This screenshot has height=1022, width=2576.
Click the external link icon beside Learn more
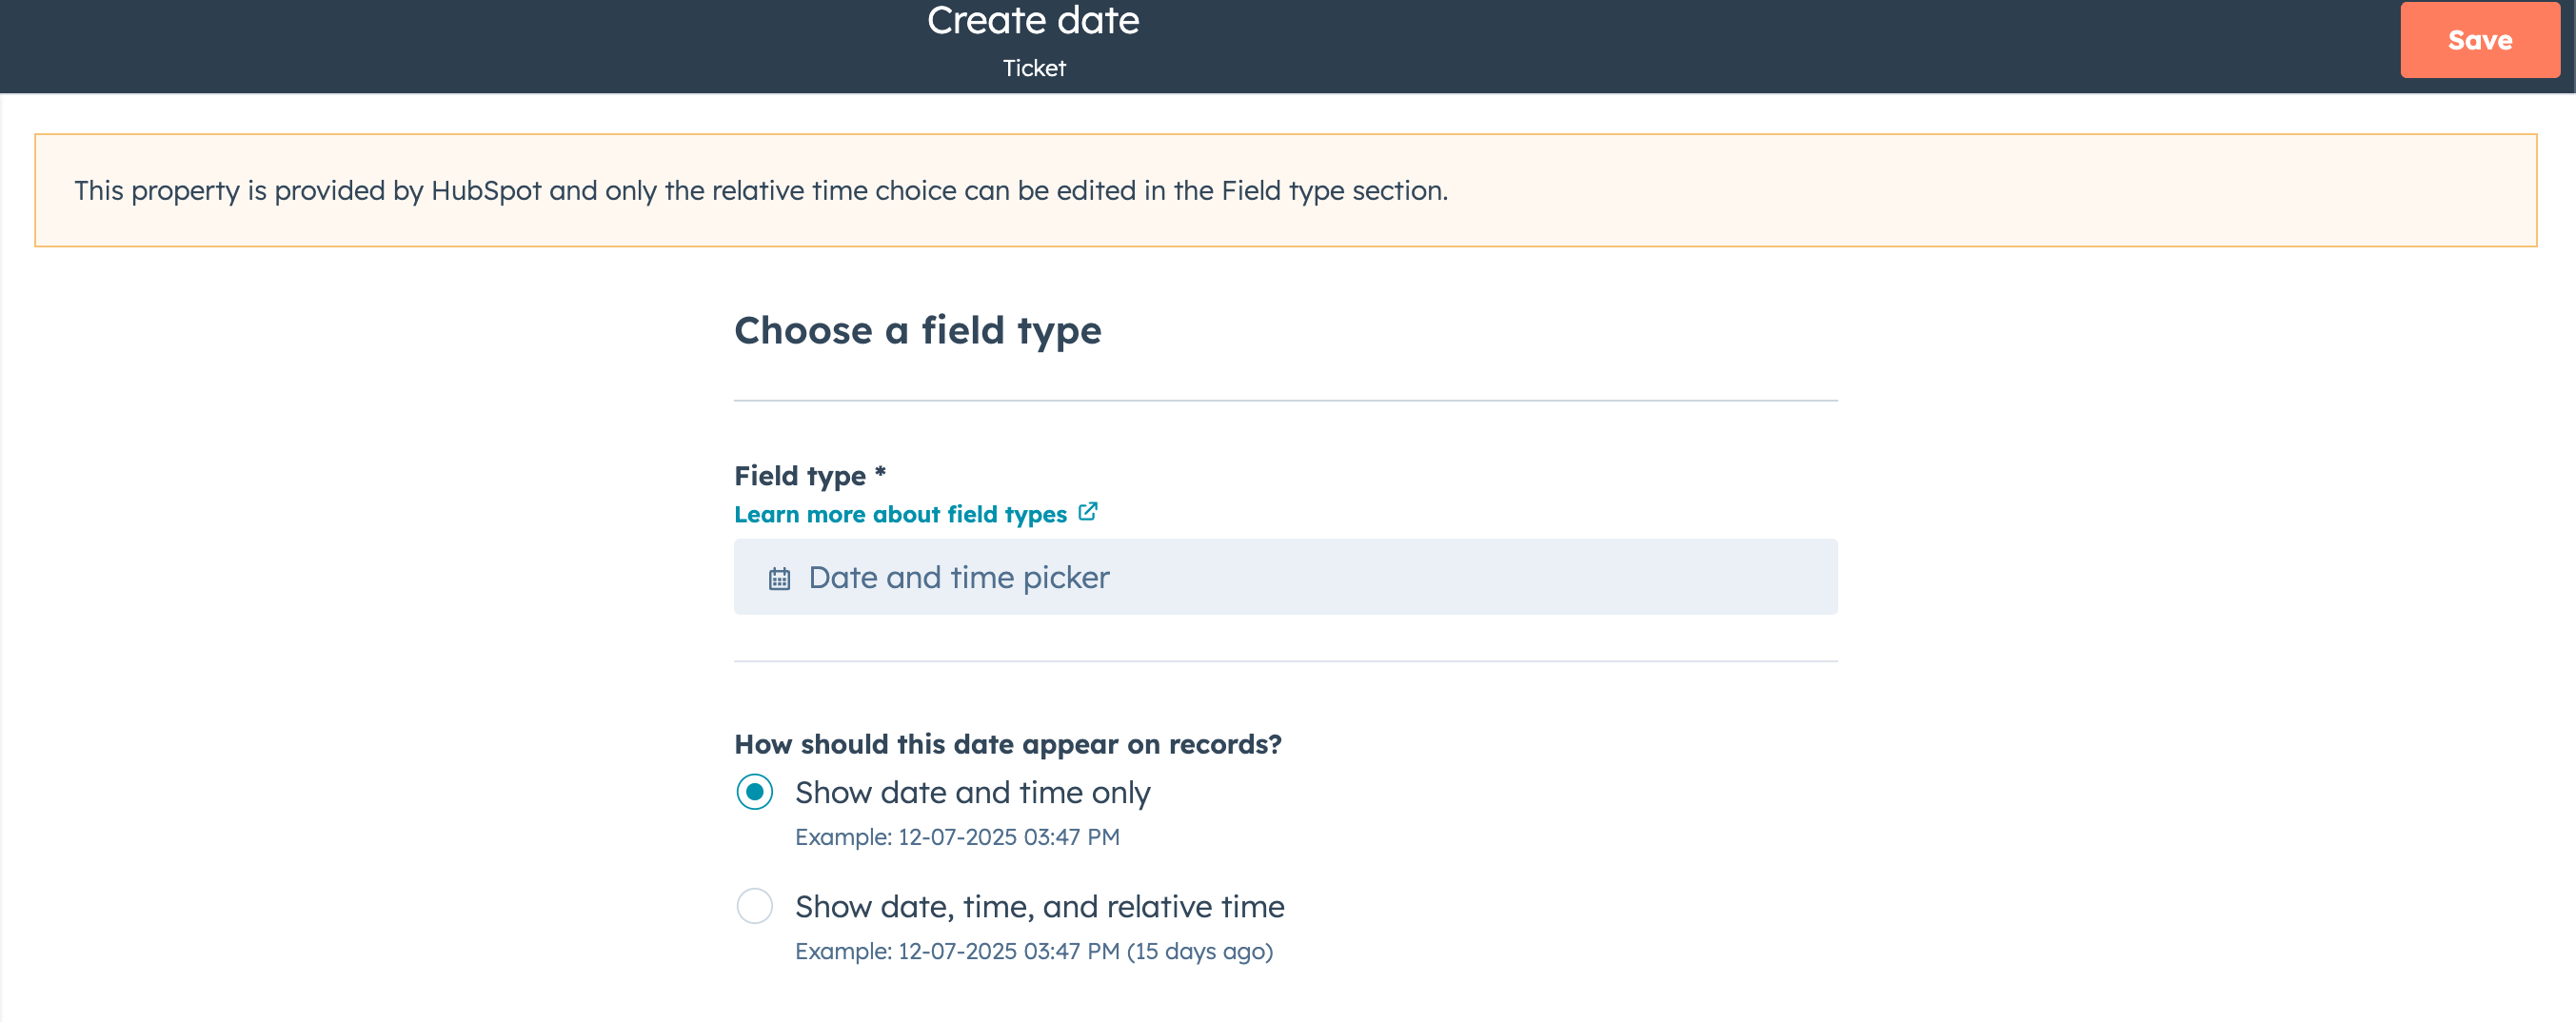pyautogui.click(x=1088, y=512)
